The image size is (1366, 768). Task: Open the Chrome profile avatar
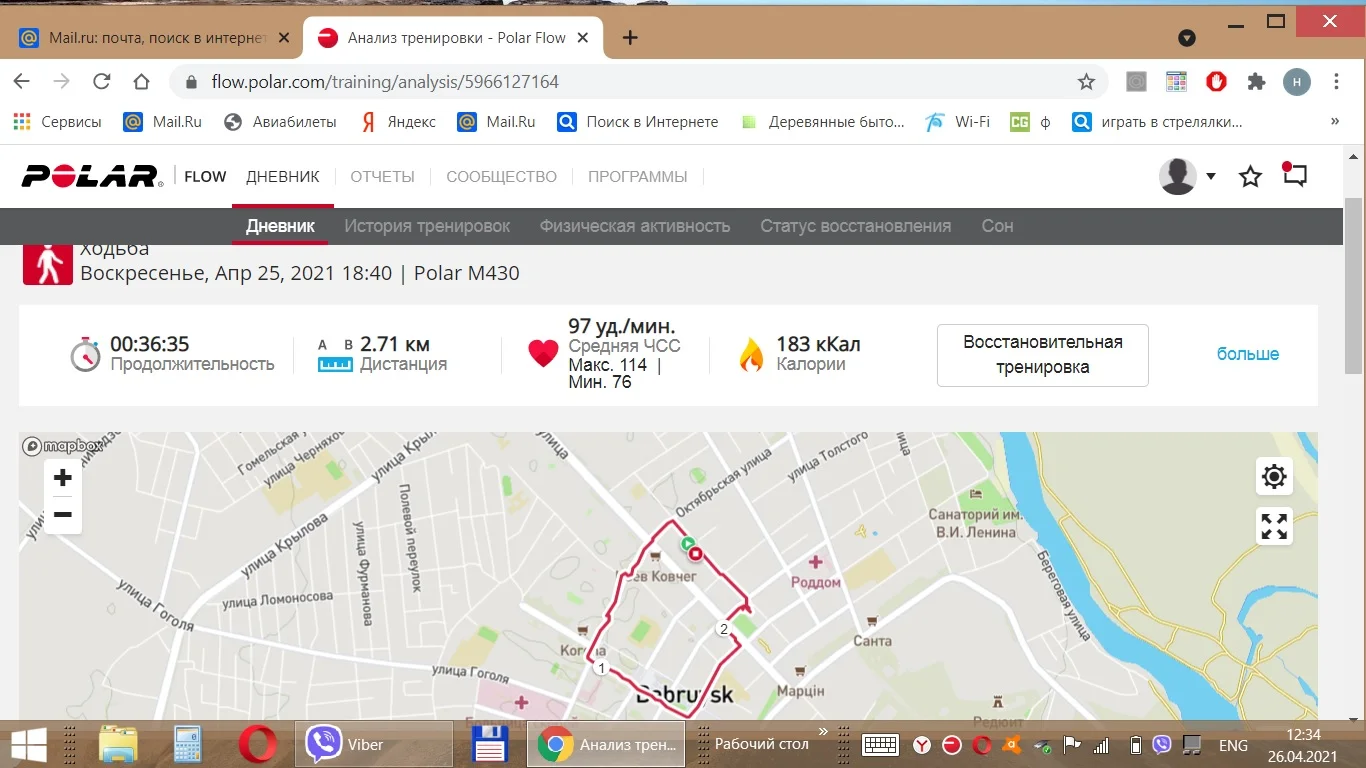(x=1297, y=82)
